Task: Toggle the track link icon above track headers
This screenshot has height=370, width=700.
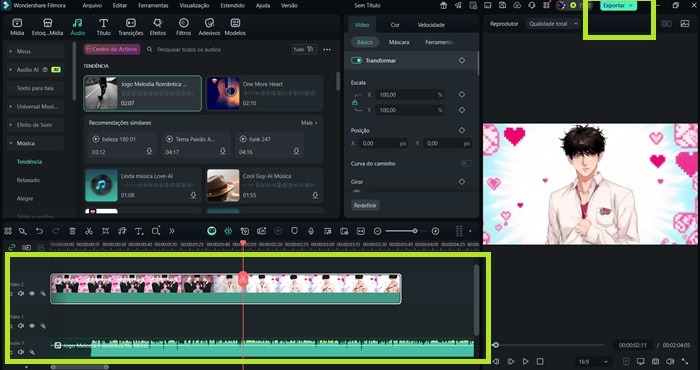Action: tap(12, 247)
